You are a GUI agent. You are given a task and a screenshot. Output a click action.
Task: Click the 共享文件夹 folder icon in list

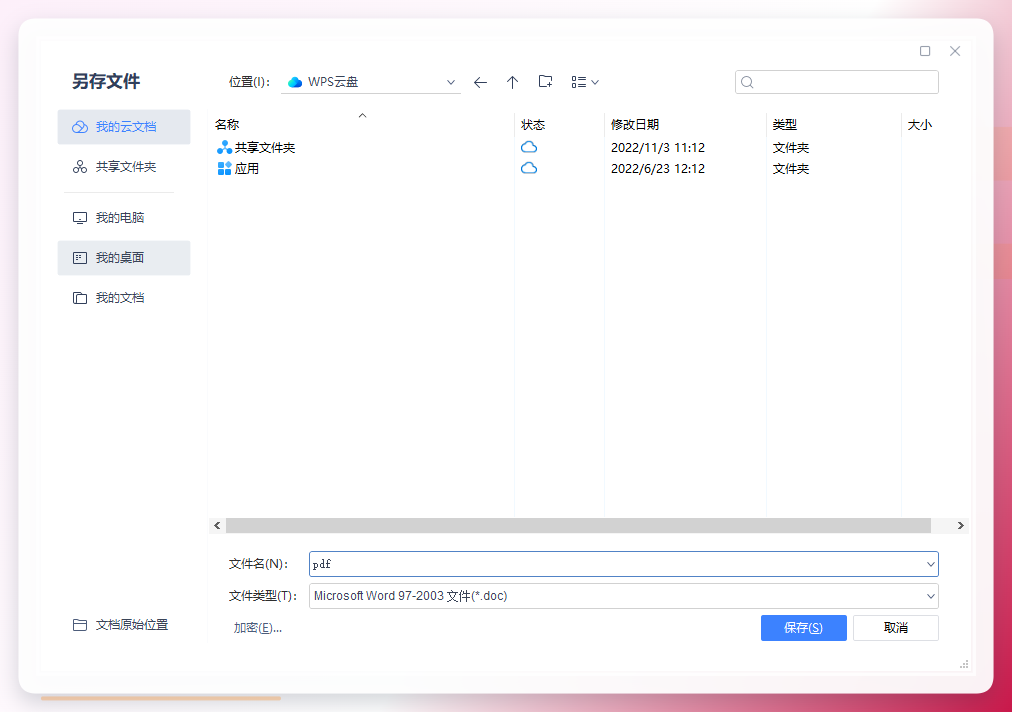[x=224, y=147]
